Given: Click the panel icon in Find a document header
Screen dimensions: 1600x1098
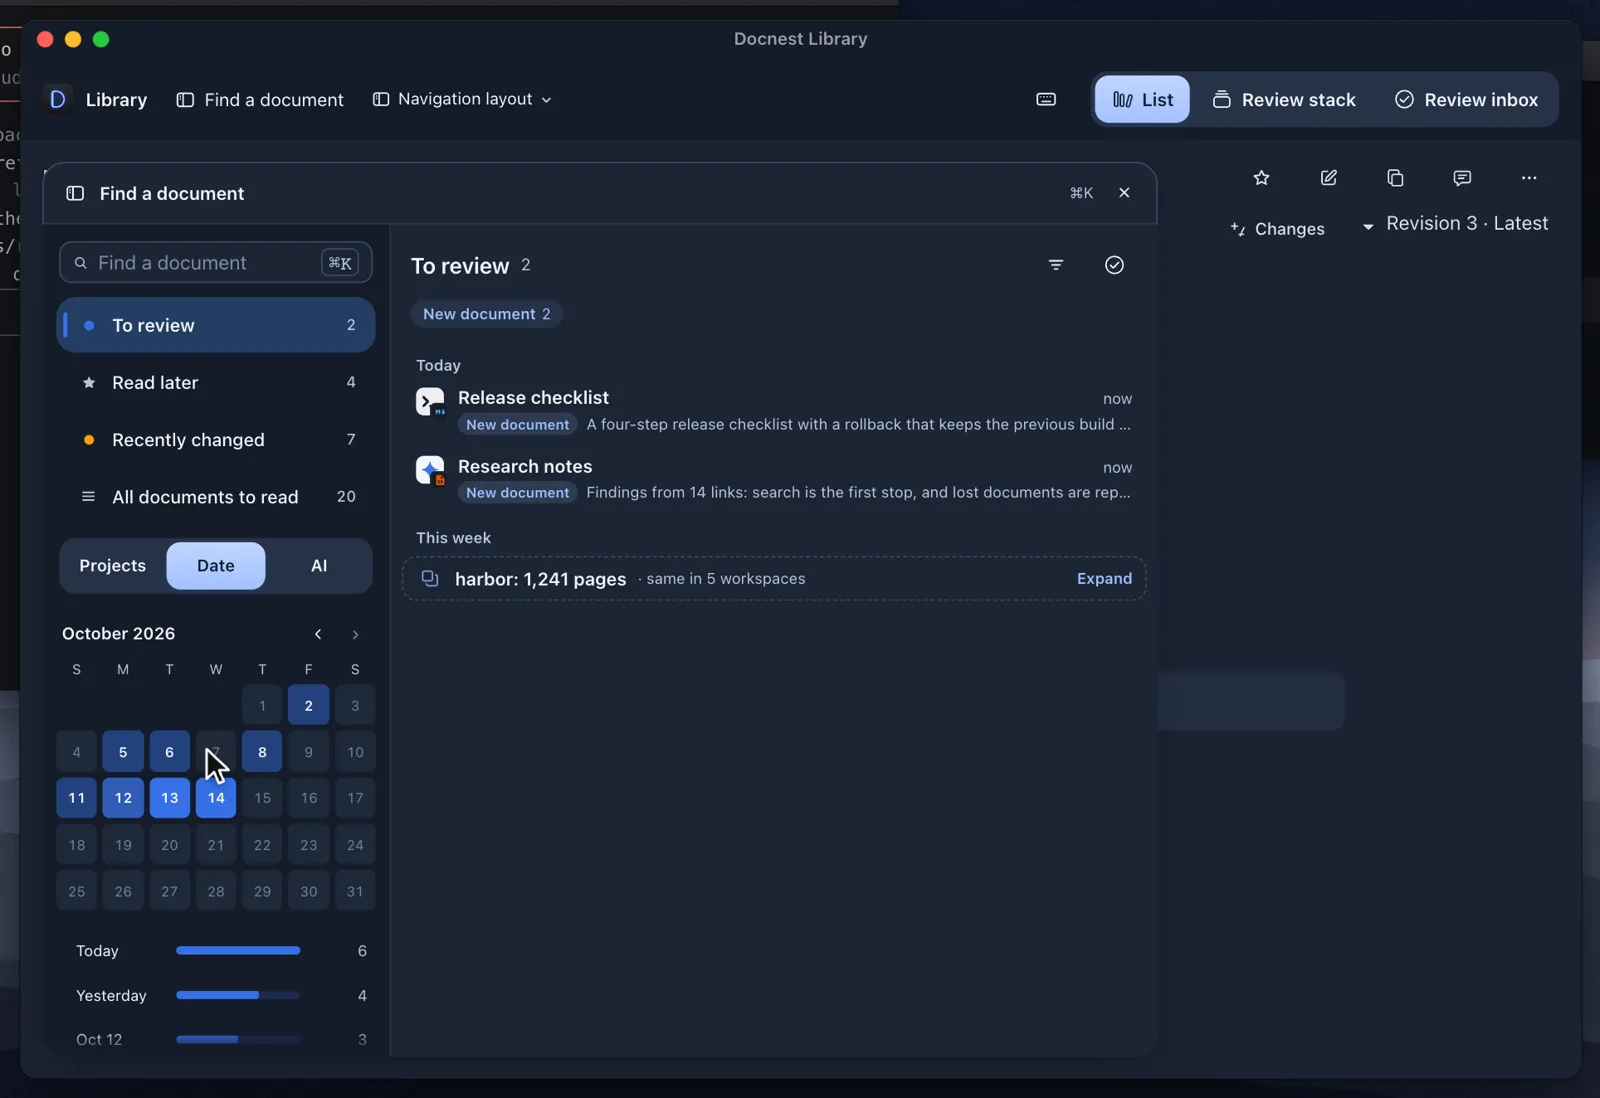Looking at the screenshot, I should [x=75, y=193].
